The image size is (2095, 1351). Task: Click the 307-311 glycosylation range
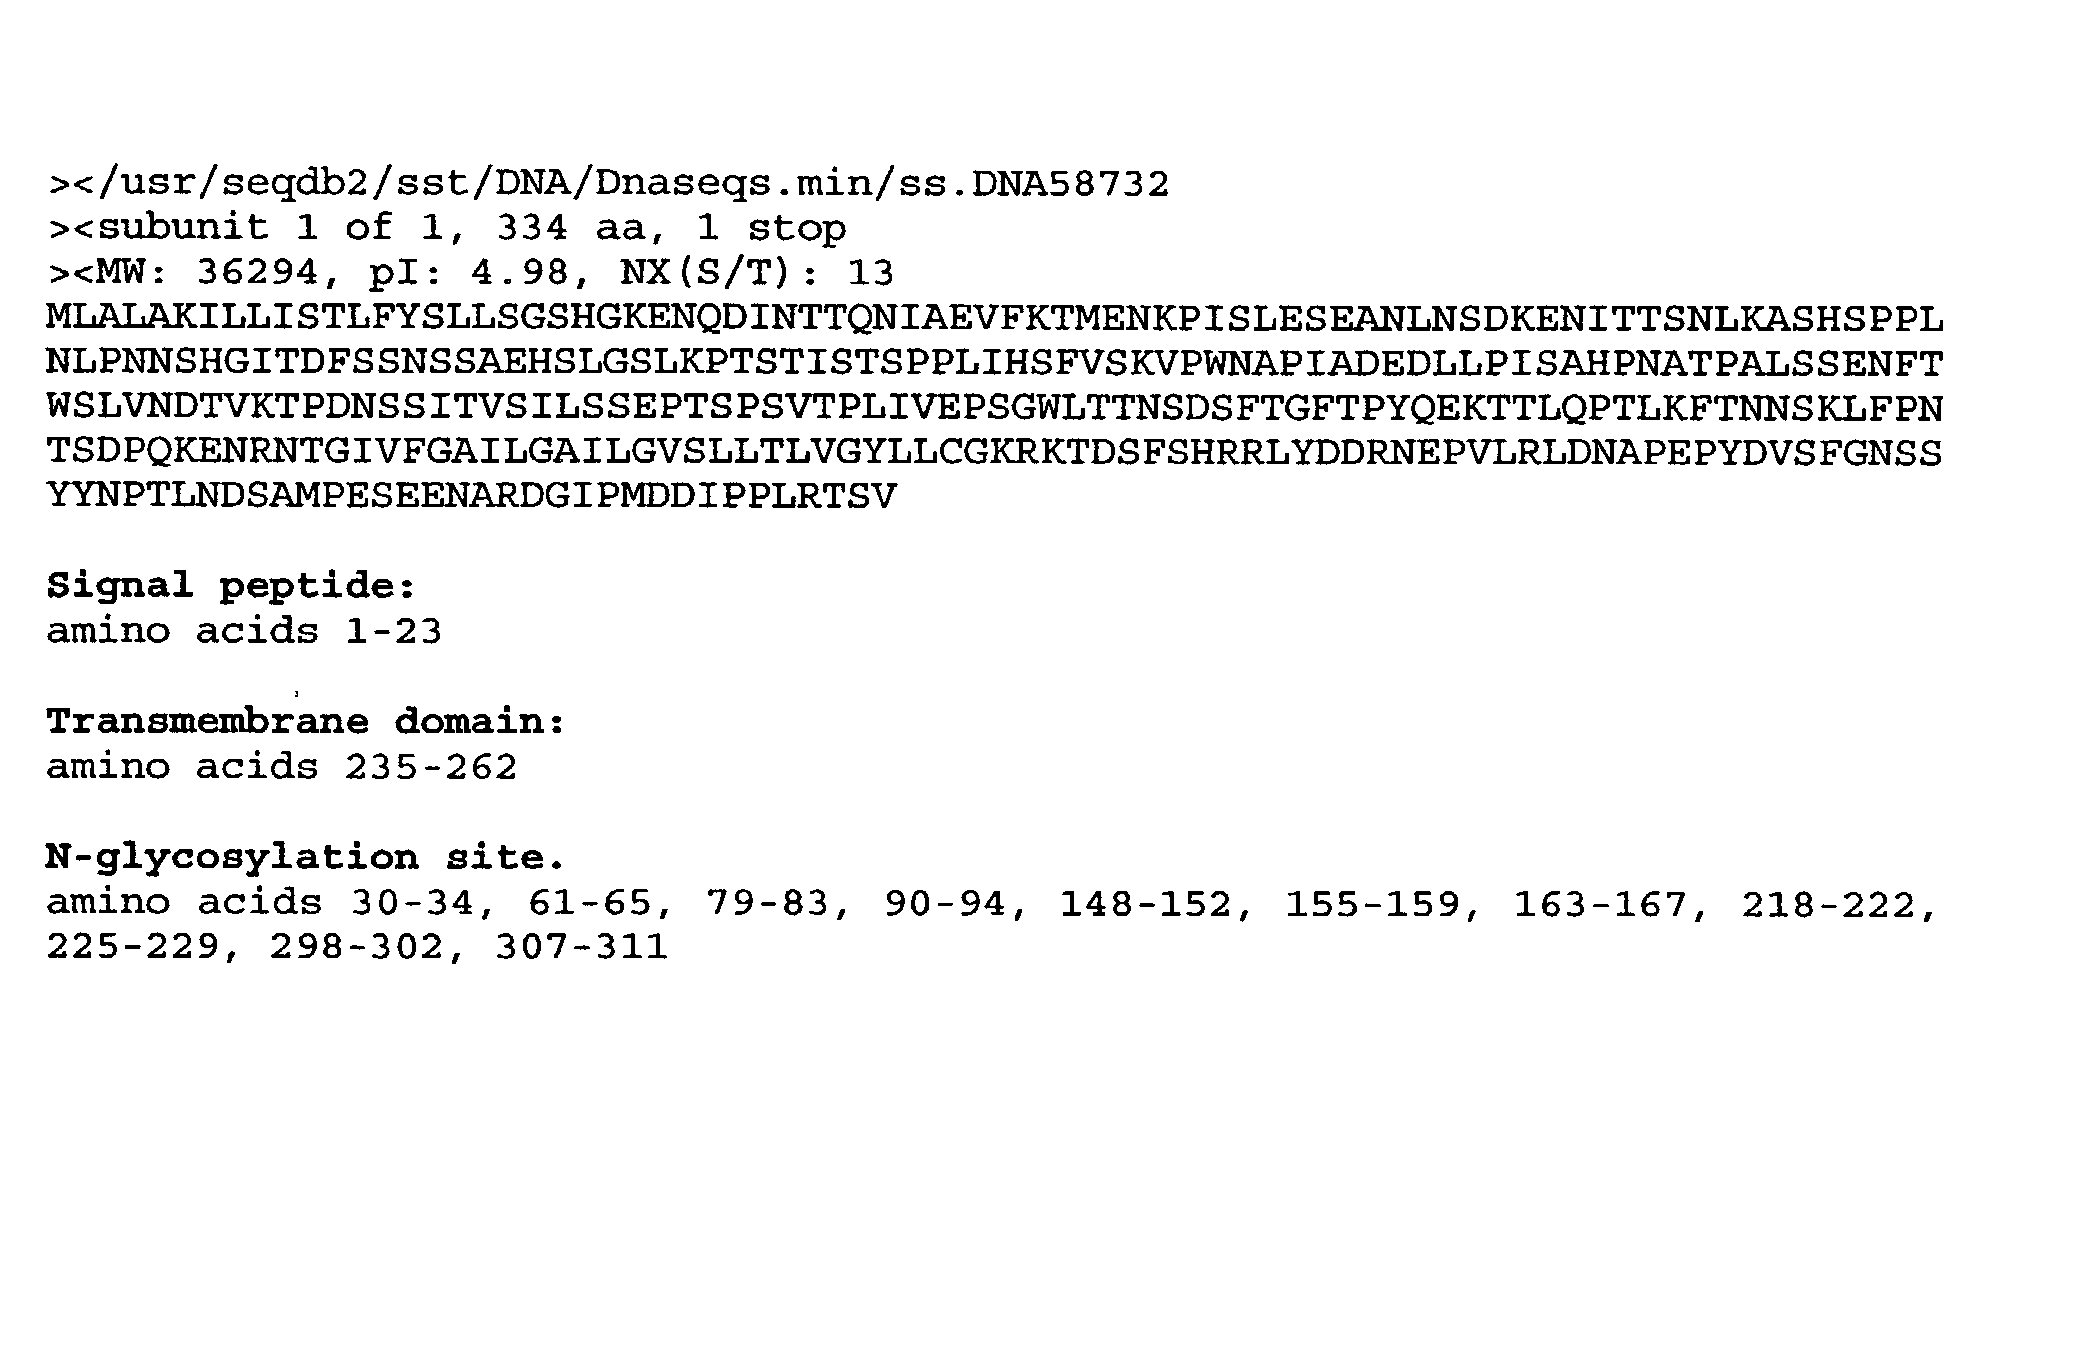(x=582, y=947)
